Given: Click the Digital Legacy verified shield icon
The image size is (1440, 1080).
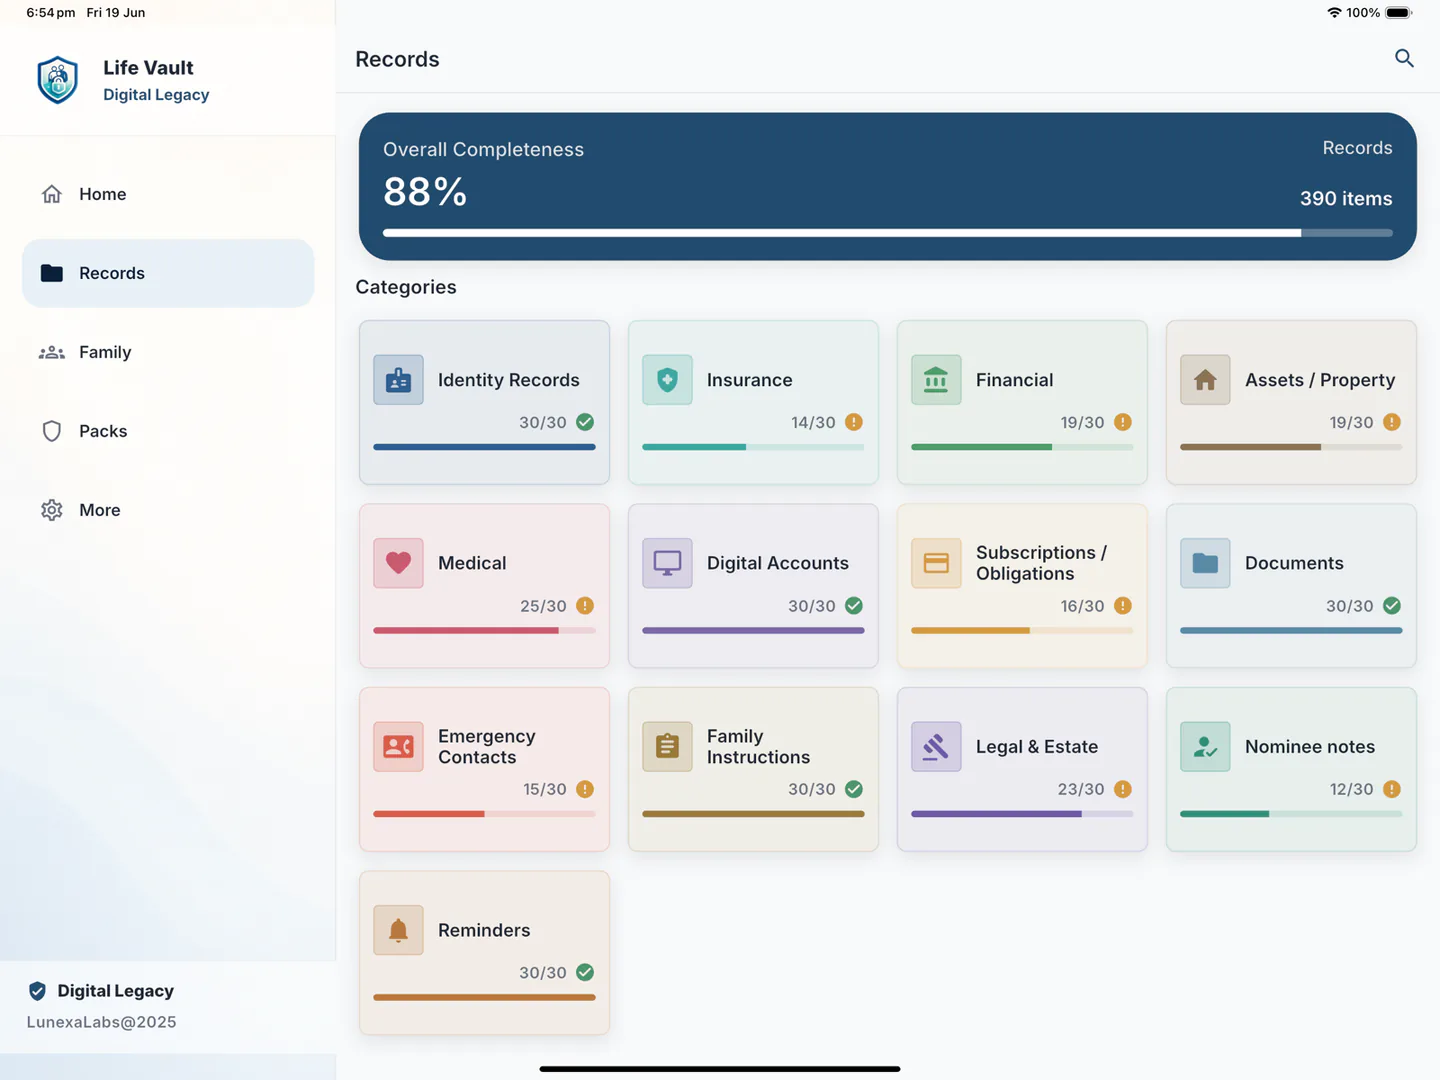Looking at the screenshot, I should [x=37, y=991].
